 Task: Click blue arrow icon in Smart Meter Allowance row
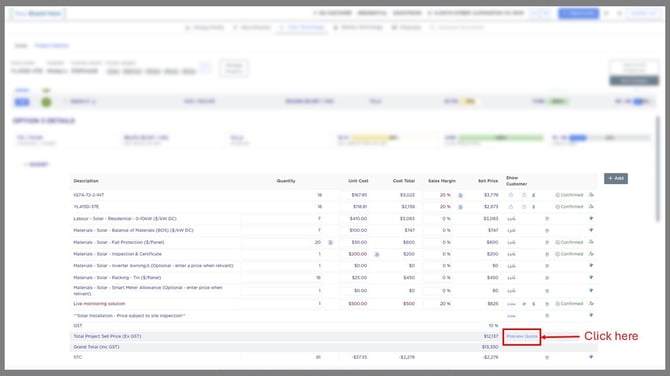(591, 290)
